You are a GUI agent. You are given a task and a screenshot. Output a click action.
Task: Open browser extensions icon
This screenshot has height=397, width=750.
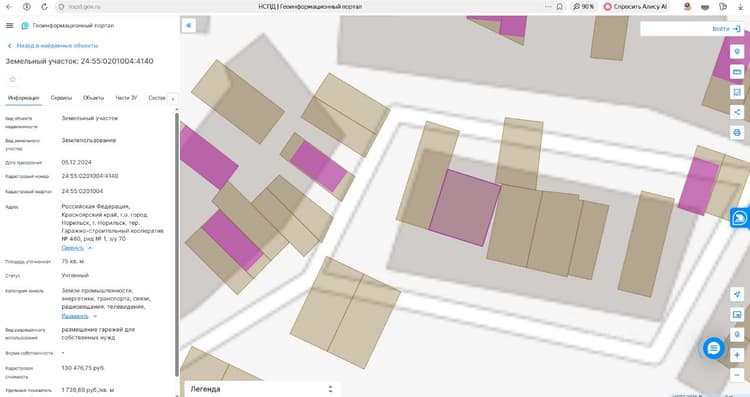pos(722,7)
